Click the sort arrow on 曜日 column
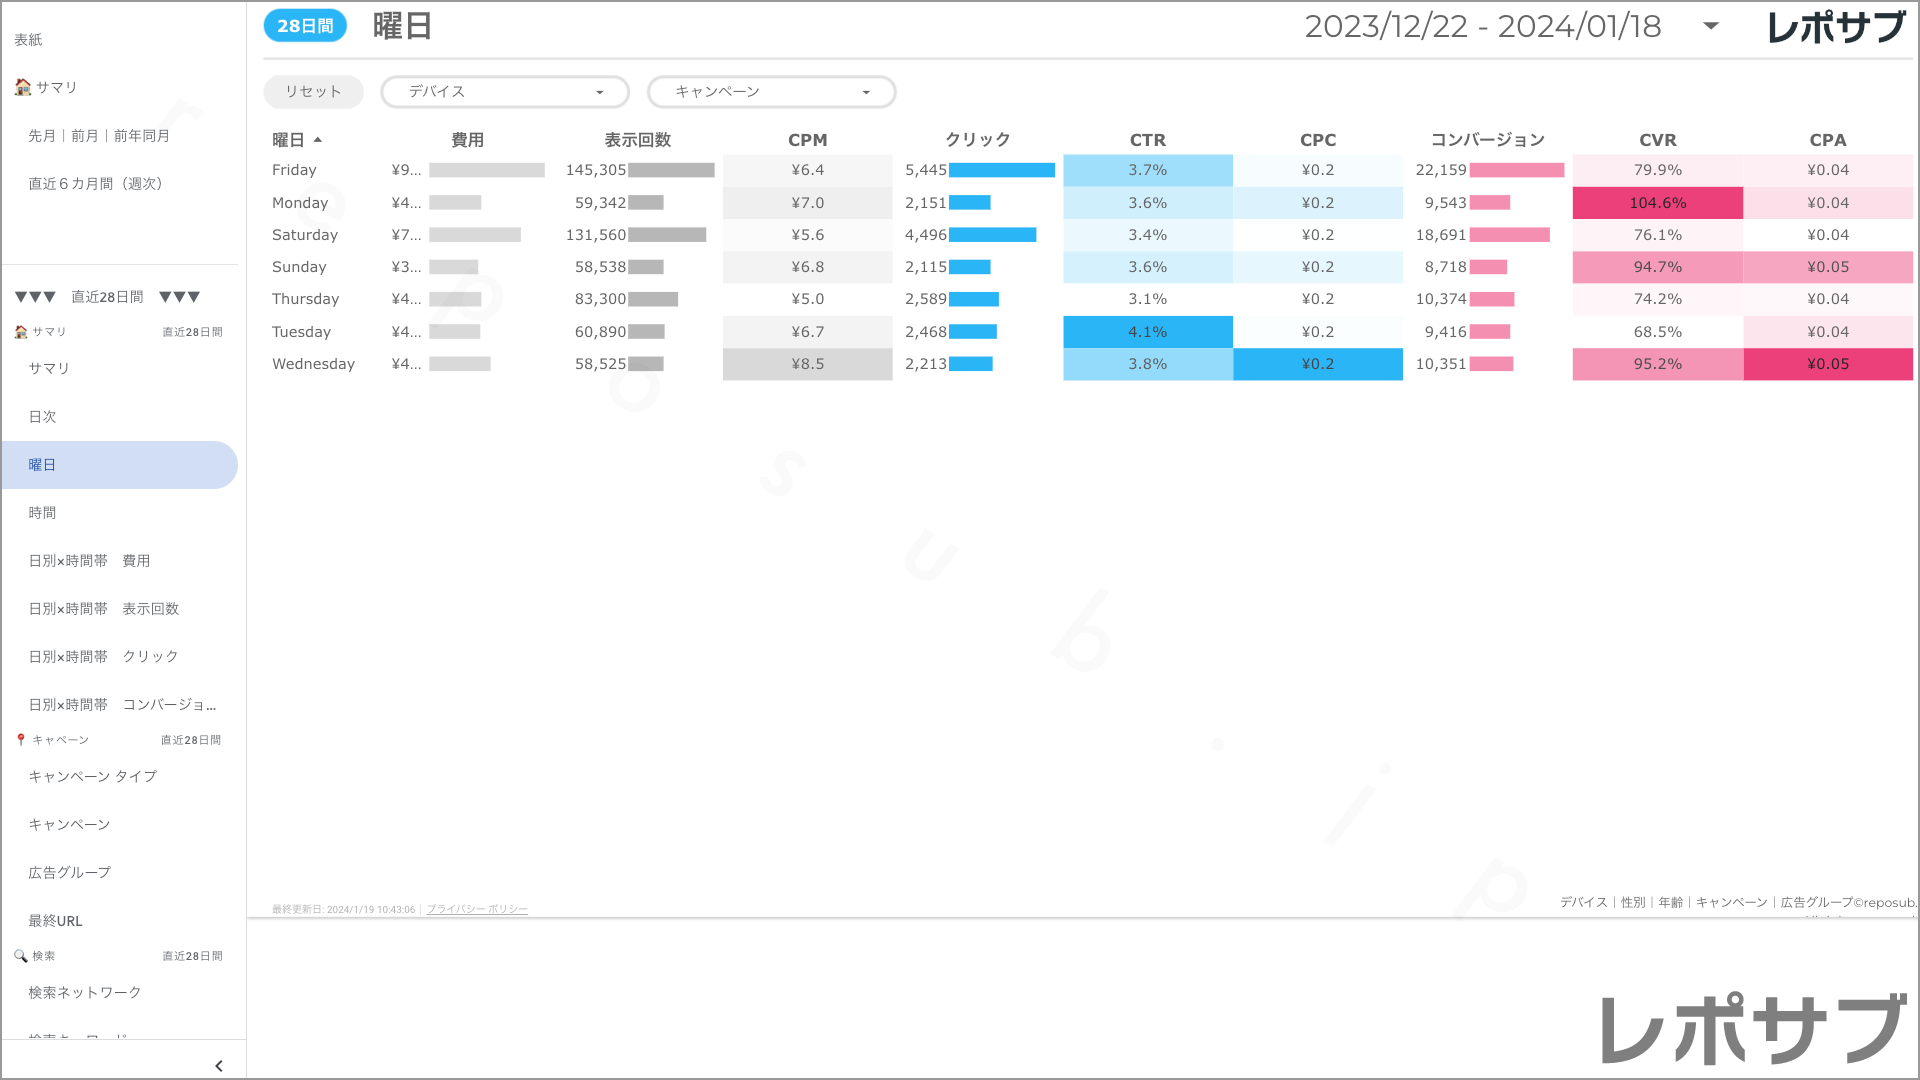Image resolution: width=1920 pixels, height=1080 pixels. (318, 140)
